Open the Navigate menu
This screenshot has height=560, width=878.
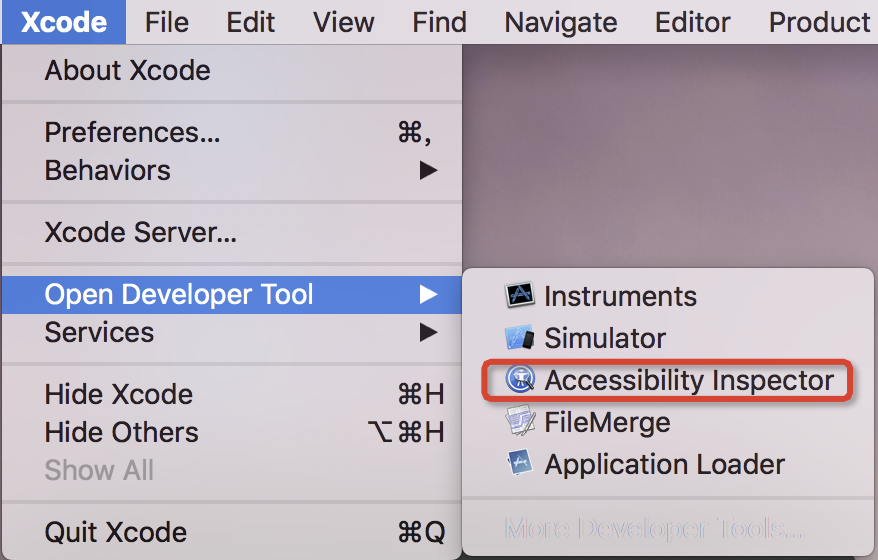(561, 22)
